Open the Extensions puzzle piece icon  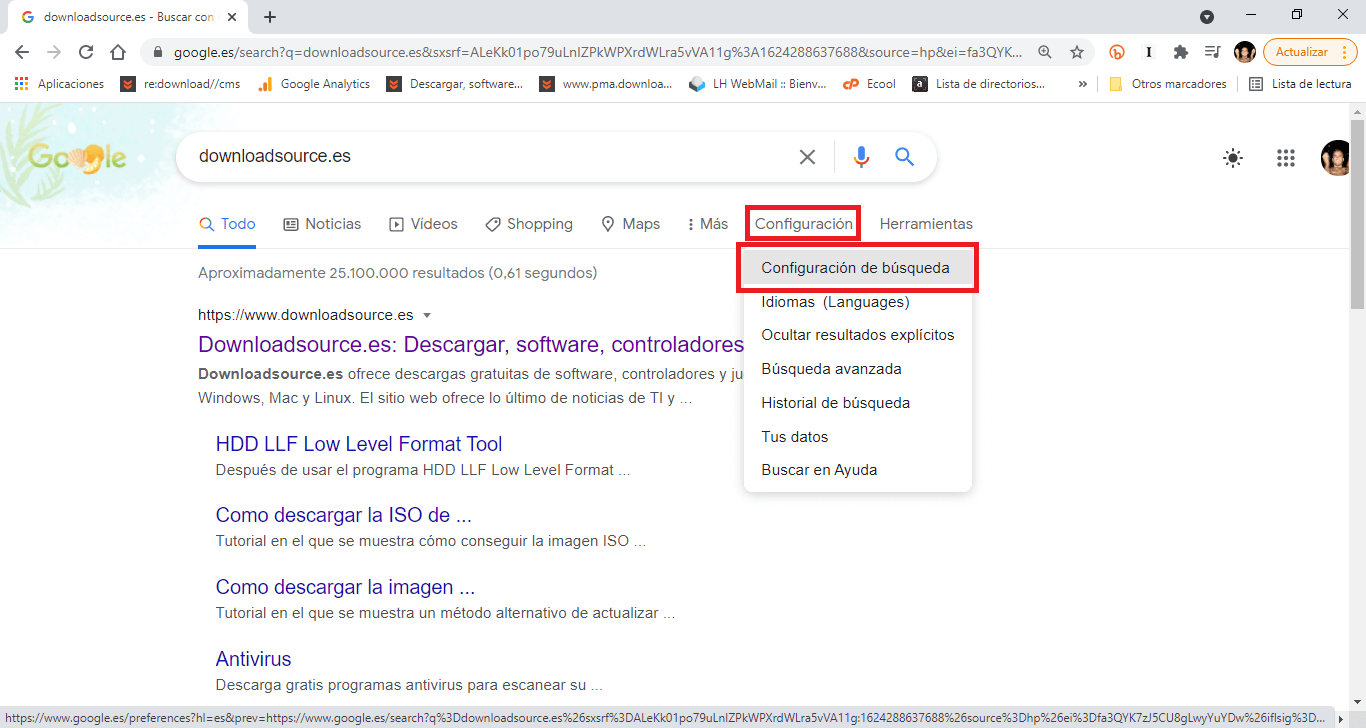coord(1180,52)
